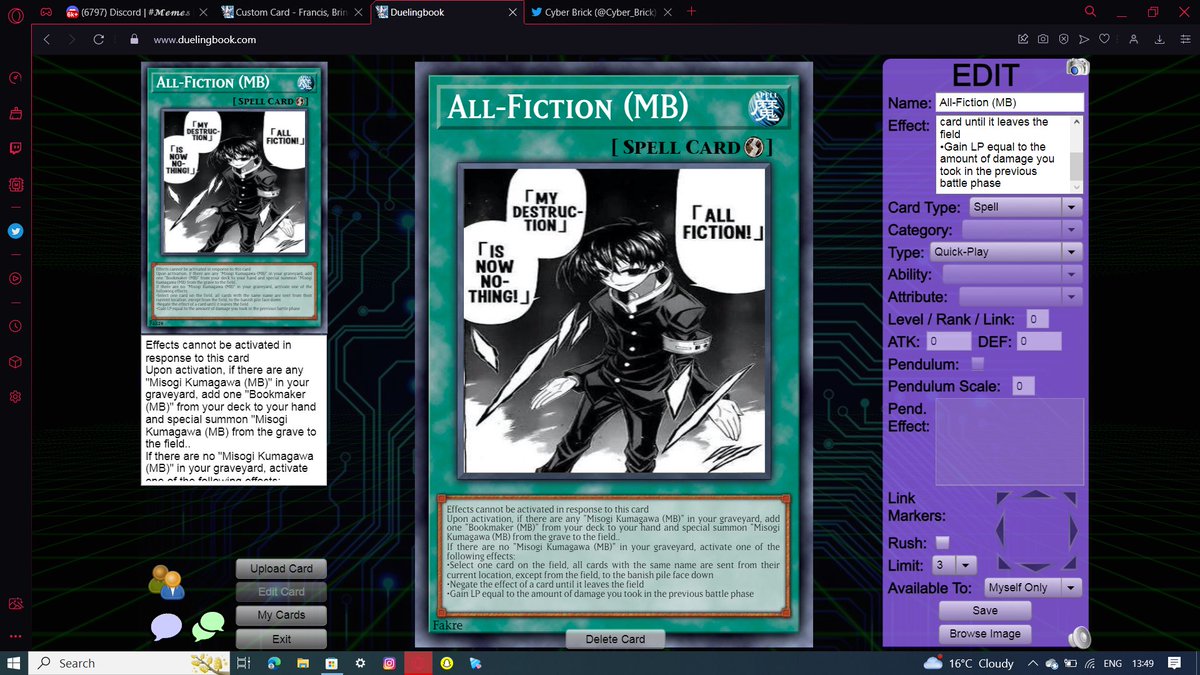Click the My Cards button

pyautogui.click(x=281, y=615)
